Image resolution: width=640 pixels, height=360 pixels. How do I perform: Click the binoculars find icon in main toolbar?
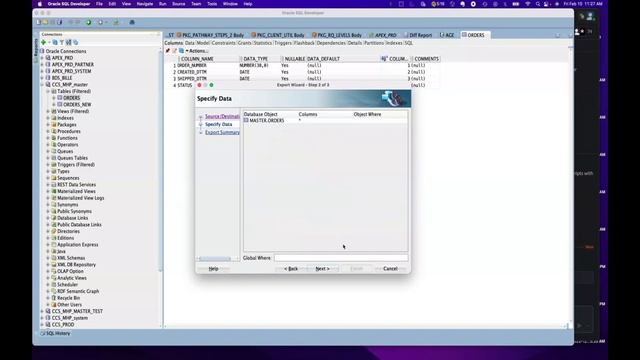click(132, 22)
